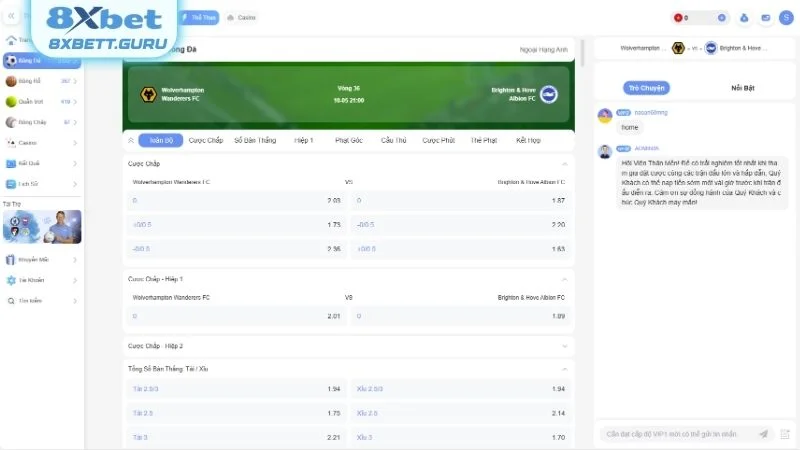Click the Brighton logo in chat panel header
The image size is (800, 450).
click(711, 48)
